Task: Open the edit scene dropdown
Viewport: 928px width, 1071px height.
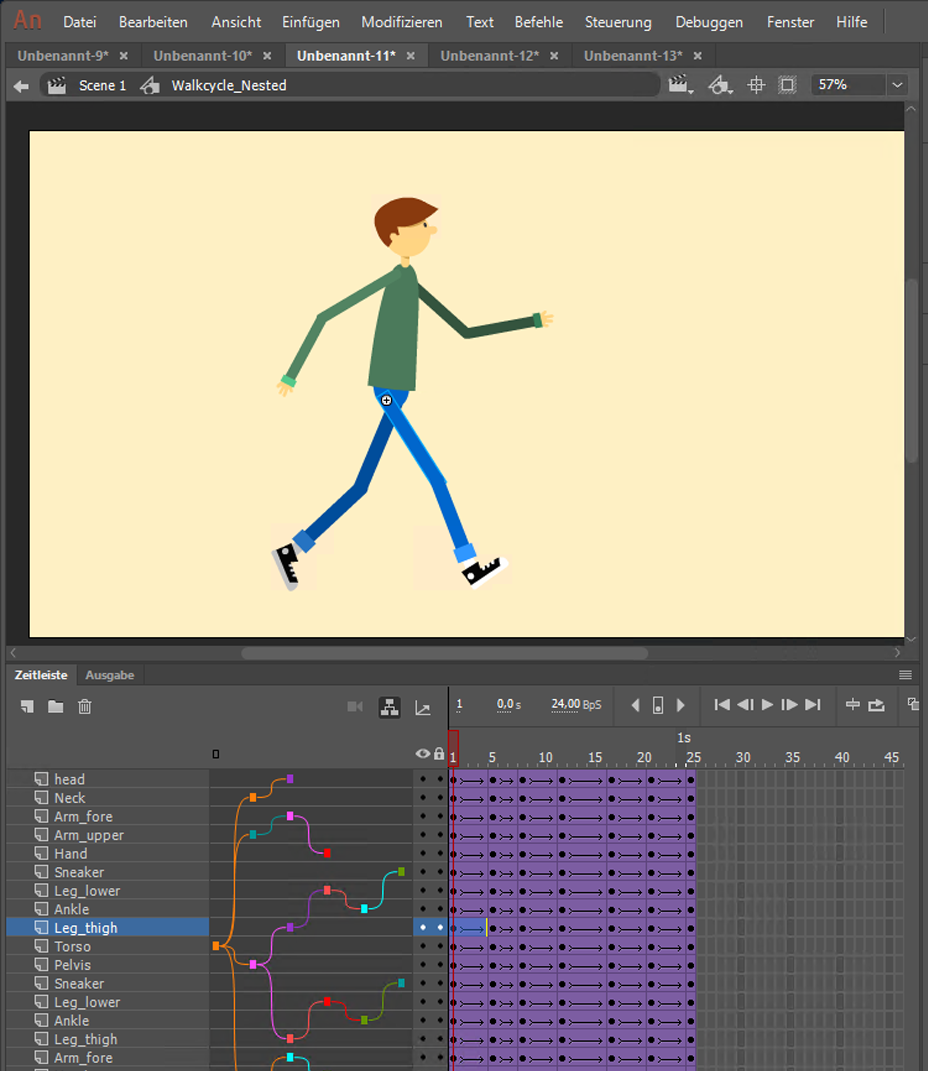Action: pyautogui.click(x=682, y=86)
